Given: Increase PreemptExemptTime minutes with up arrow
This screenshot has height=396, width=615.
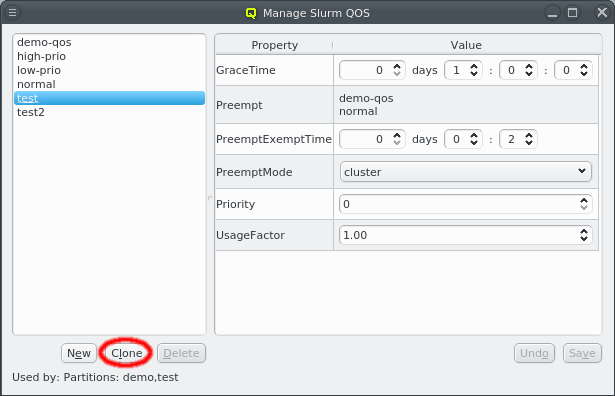Looking at the screenshot, I should [x=529, y=135].
